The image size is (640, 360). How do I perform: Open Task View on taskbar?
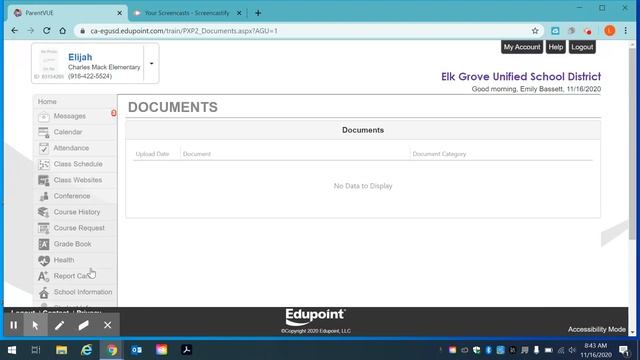point(36,350)
